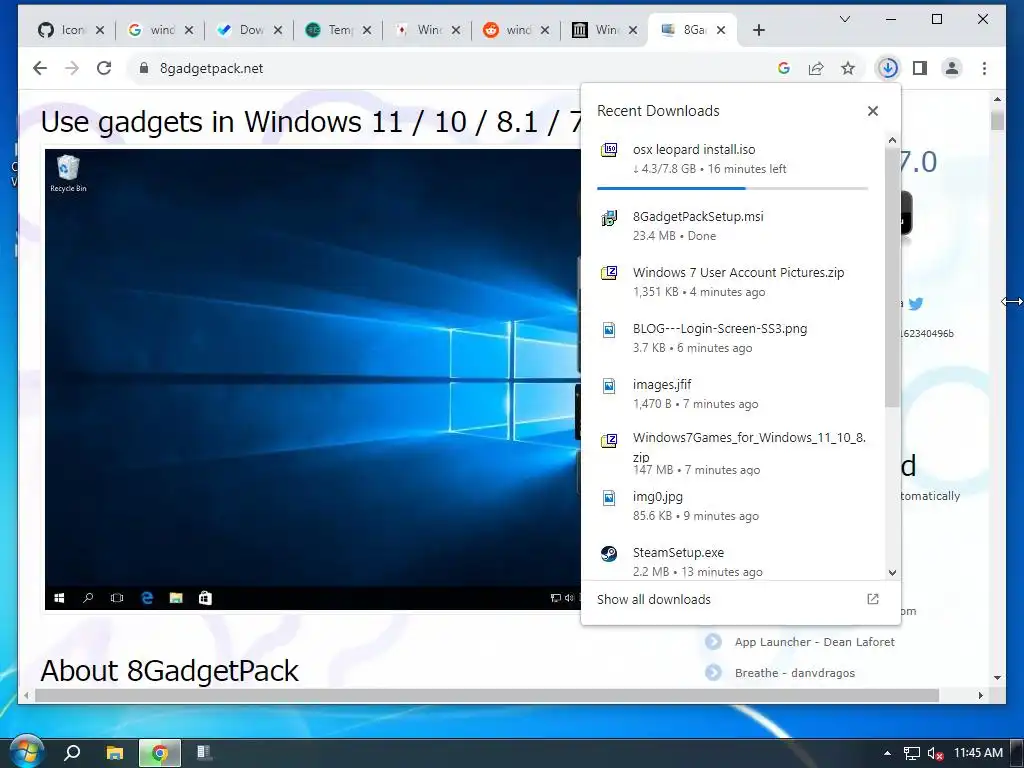Open BLOG---Login-Screen-SS3.png download
The width and height of the screenshot is (1024, 768).
733,338
